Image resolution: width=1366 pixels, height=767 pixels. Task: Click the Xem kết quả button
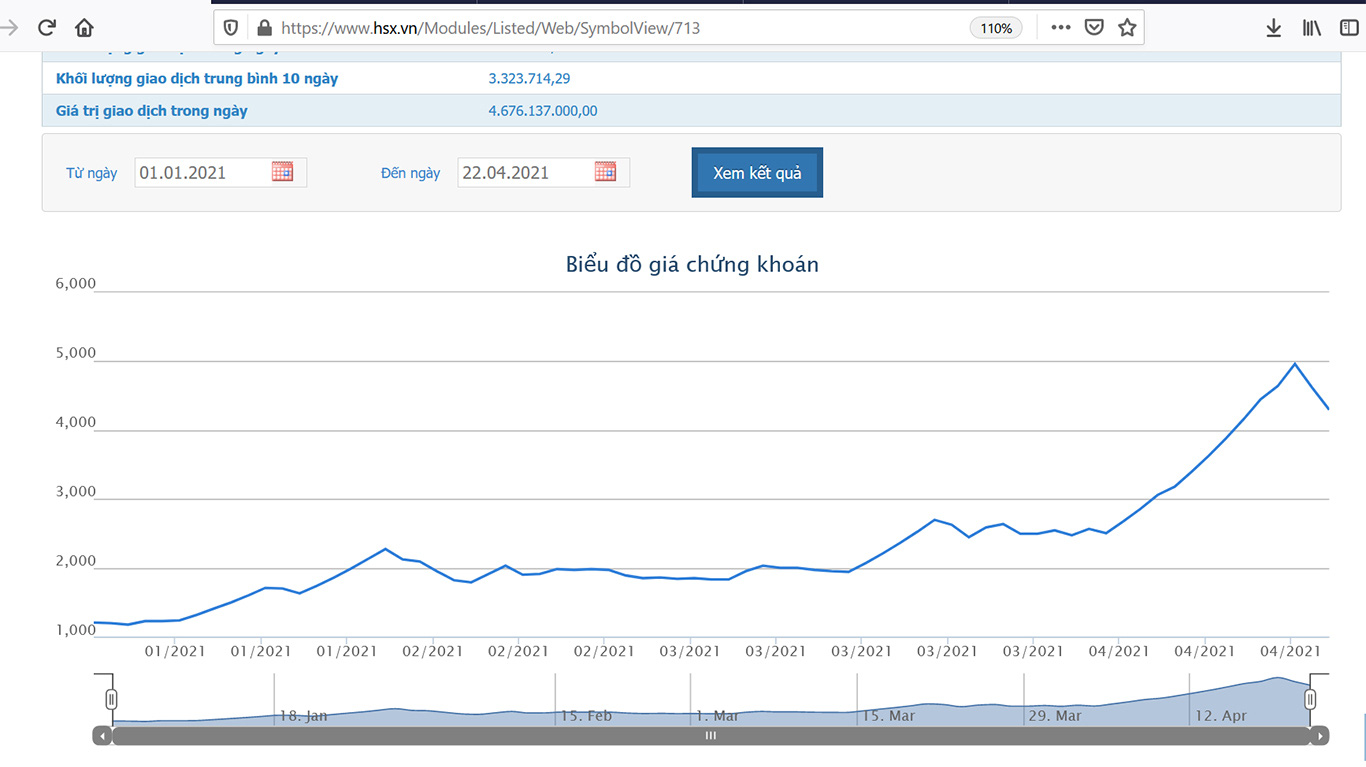pyautogui.click(x=757, y=173)
